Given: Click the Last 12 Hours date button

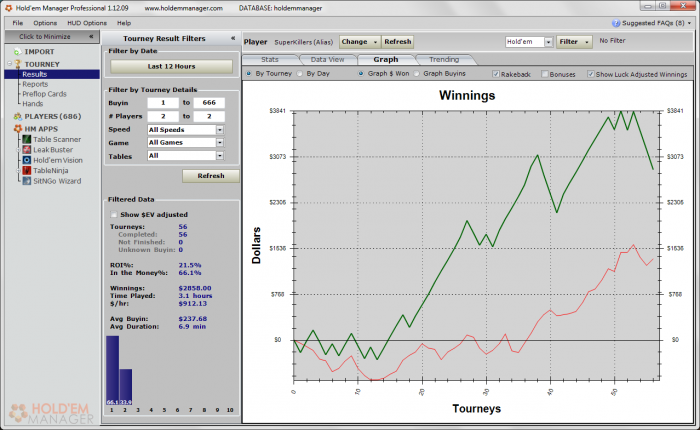Looking at the screenshot, I should click(171, 67).
